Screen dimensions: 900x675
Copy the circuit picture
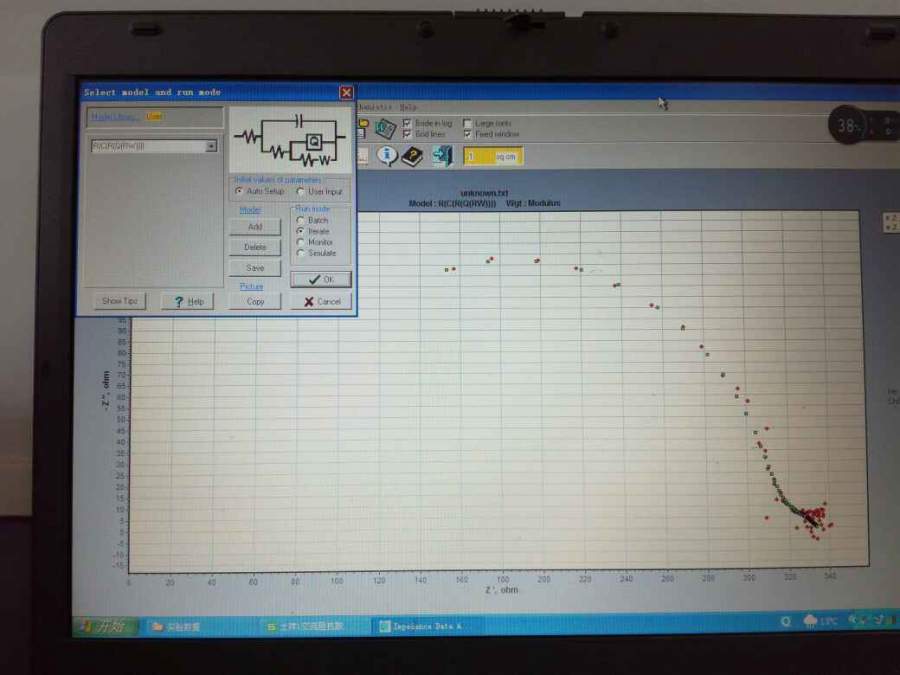255,301
